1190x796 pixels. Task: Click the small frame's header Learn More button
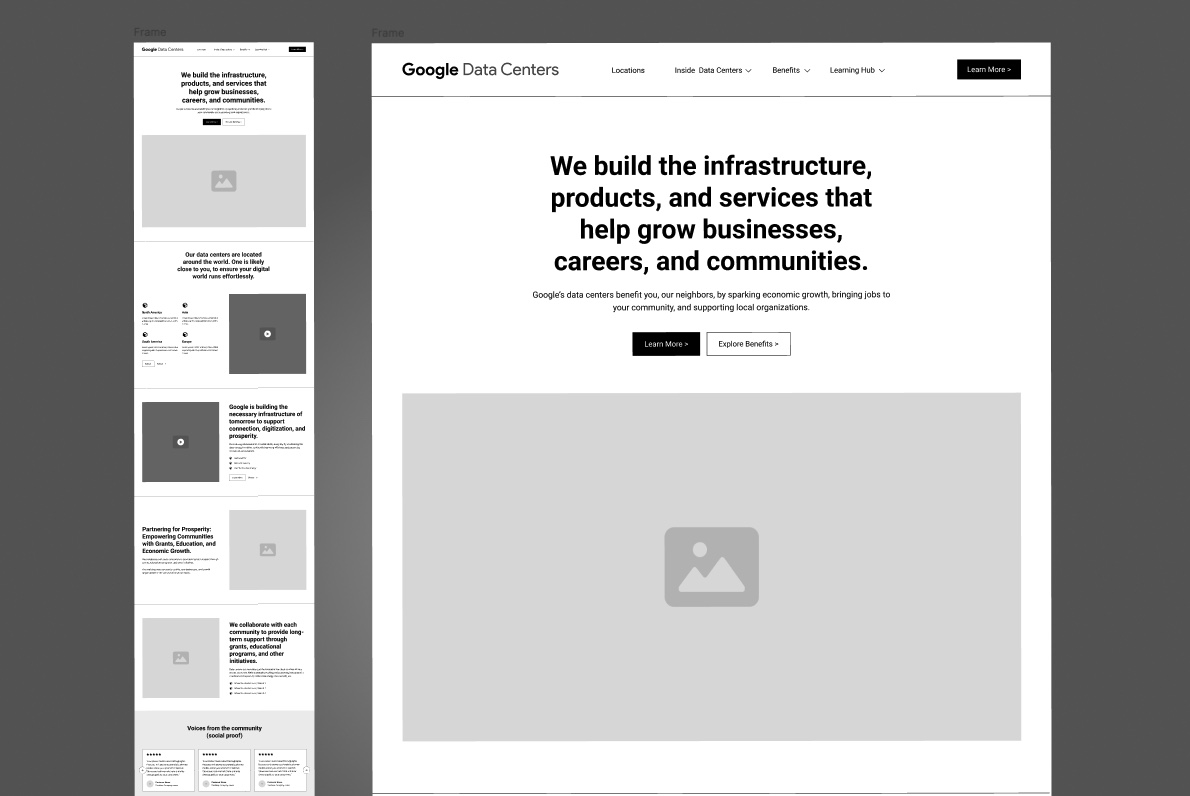297,49
